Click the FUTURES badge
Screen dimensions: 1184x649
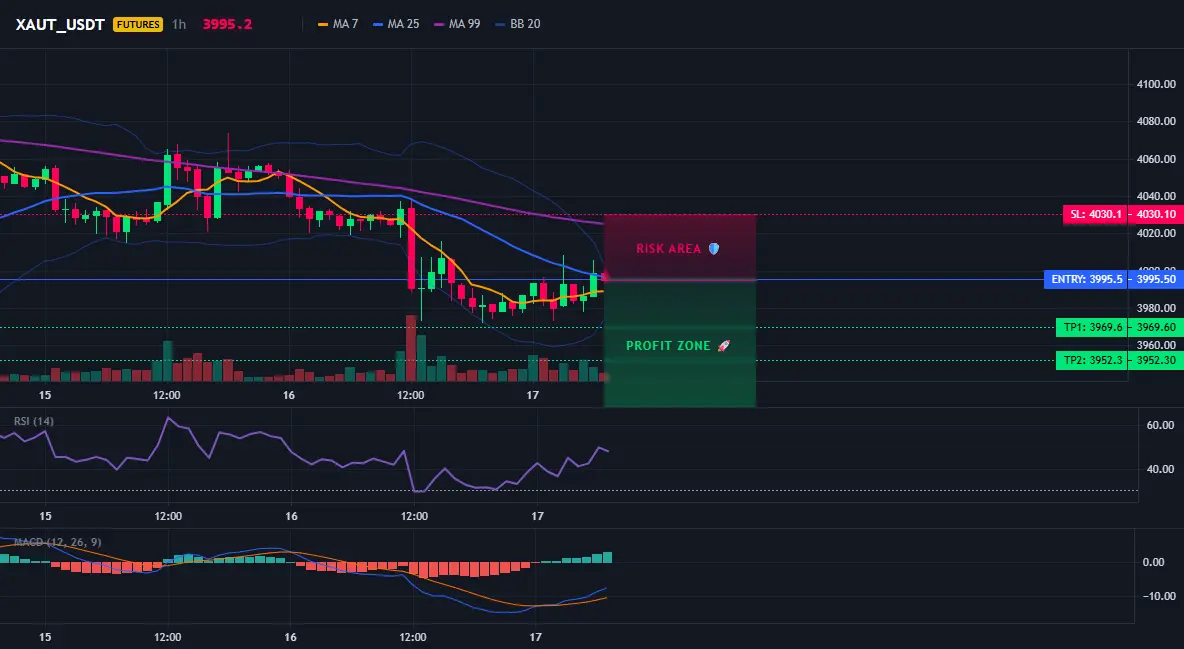[137, 24]
